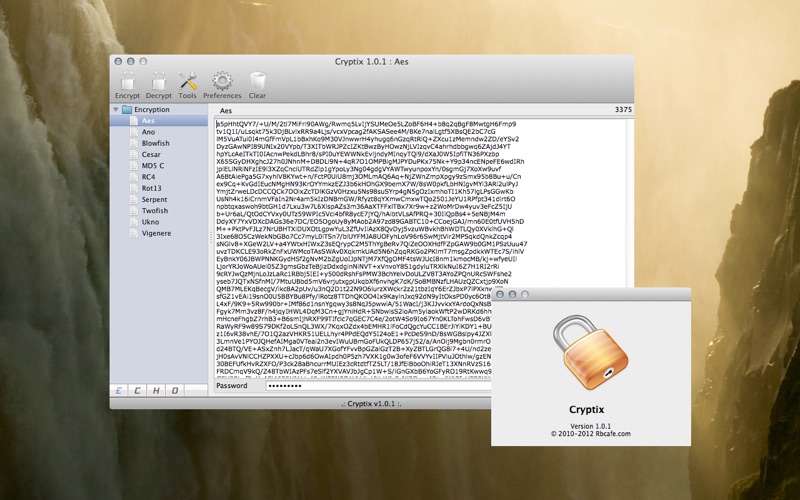Screen dimensions: 800x500
Task: Select the Aes algorithm in sidebar
Action: [159, 120]
